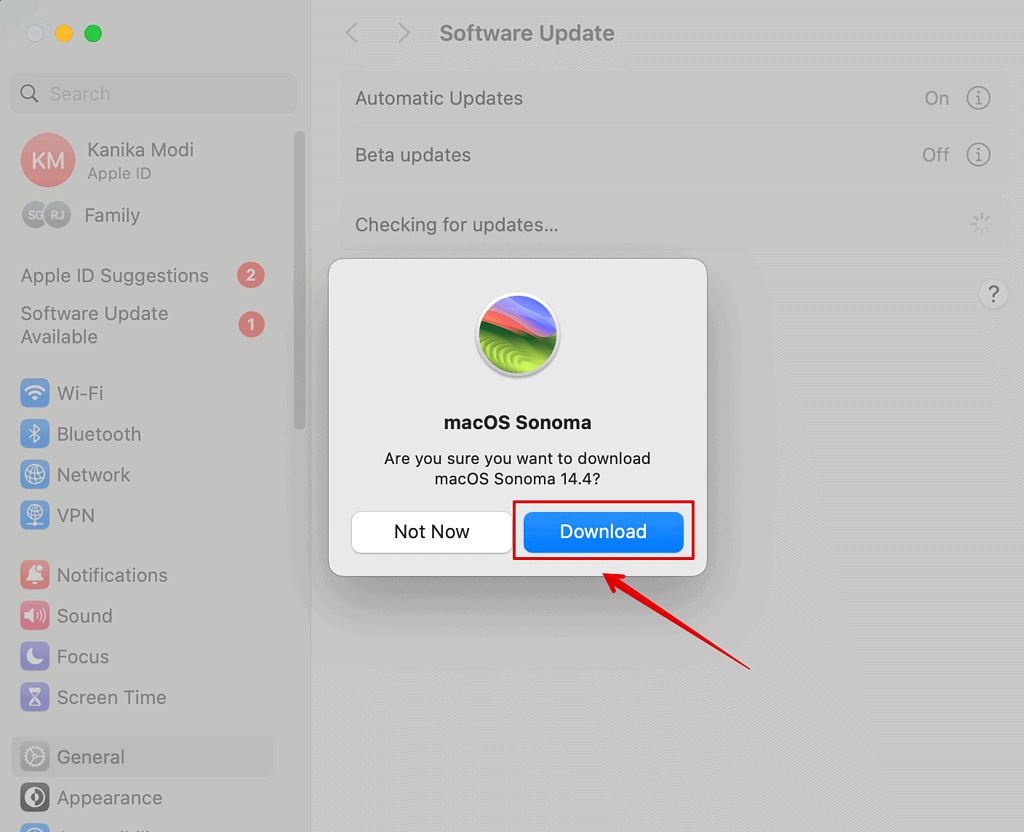
Task: Open Notifications via bell icon
Action: click(x=35, y=575)
